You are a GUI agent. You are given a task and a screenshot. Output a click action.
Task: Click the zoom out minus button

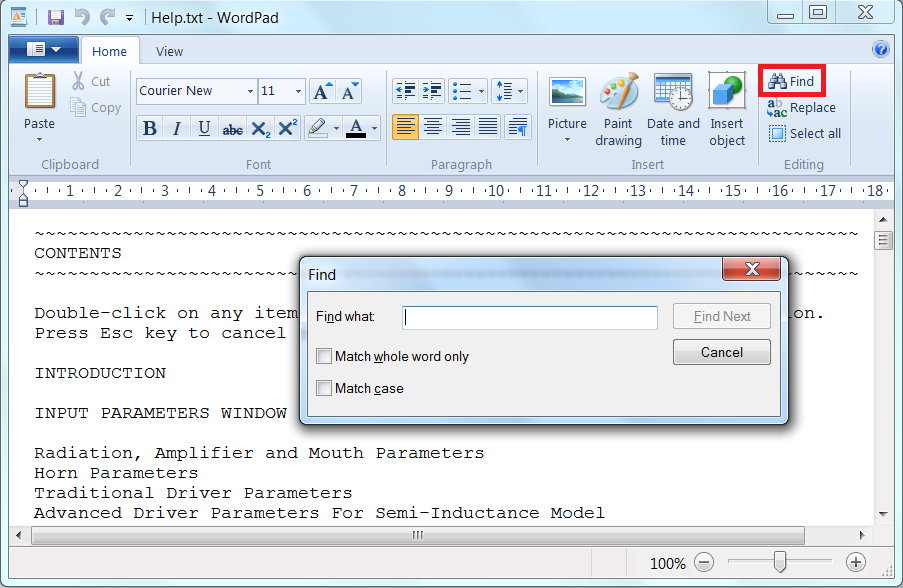[704, 562]
